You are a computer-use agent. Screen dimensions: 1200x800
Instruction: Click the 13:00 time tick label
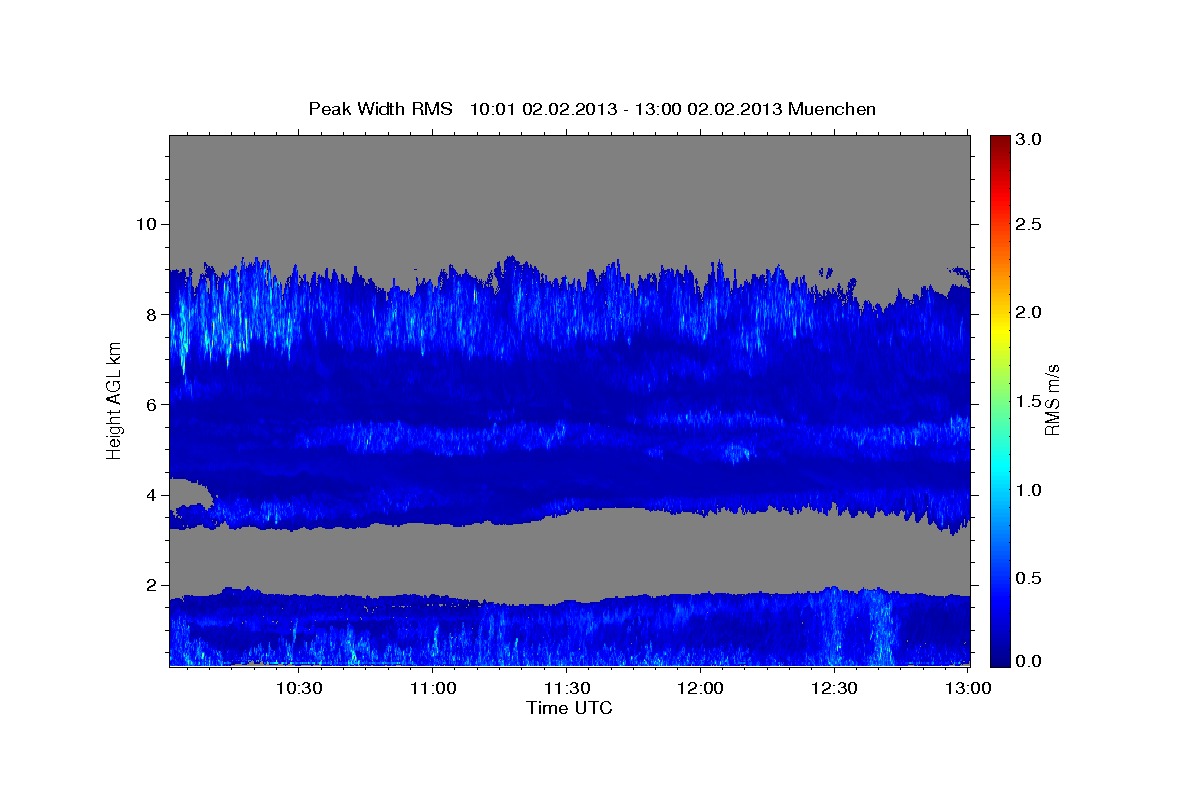tap(968, 689)
